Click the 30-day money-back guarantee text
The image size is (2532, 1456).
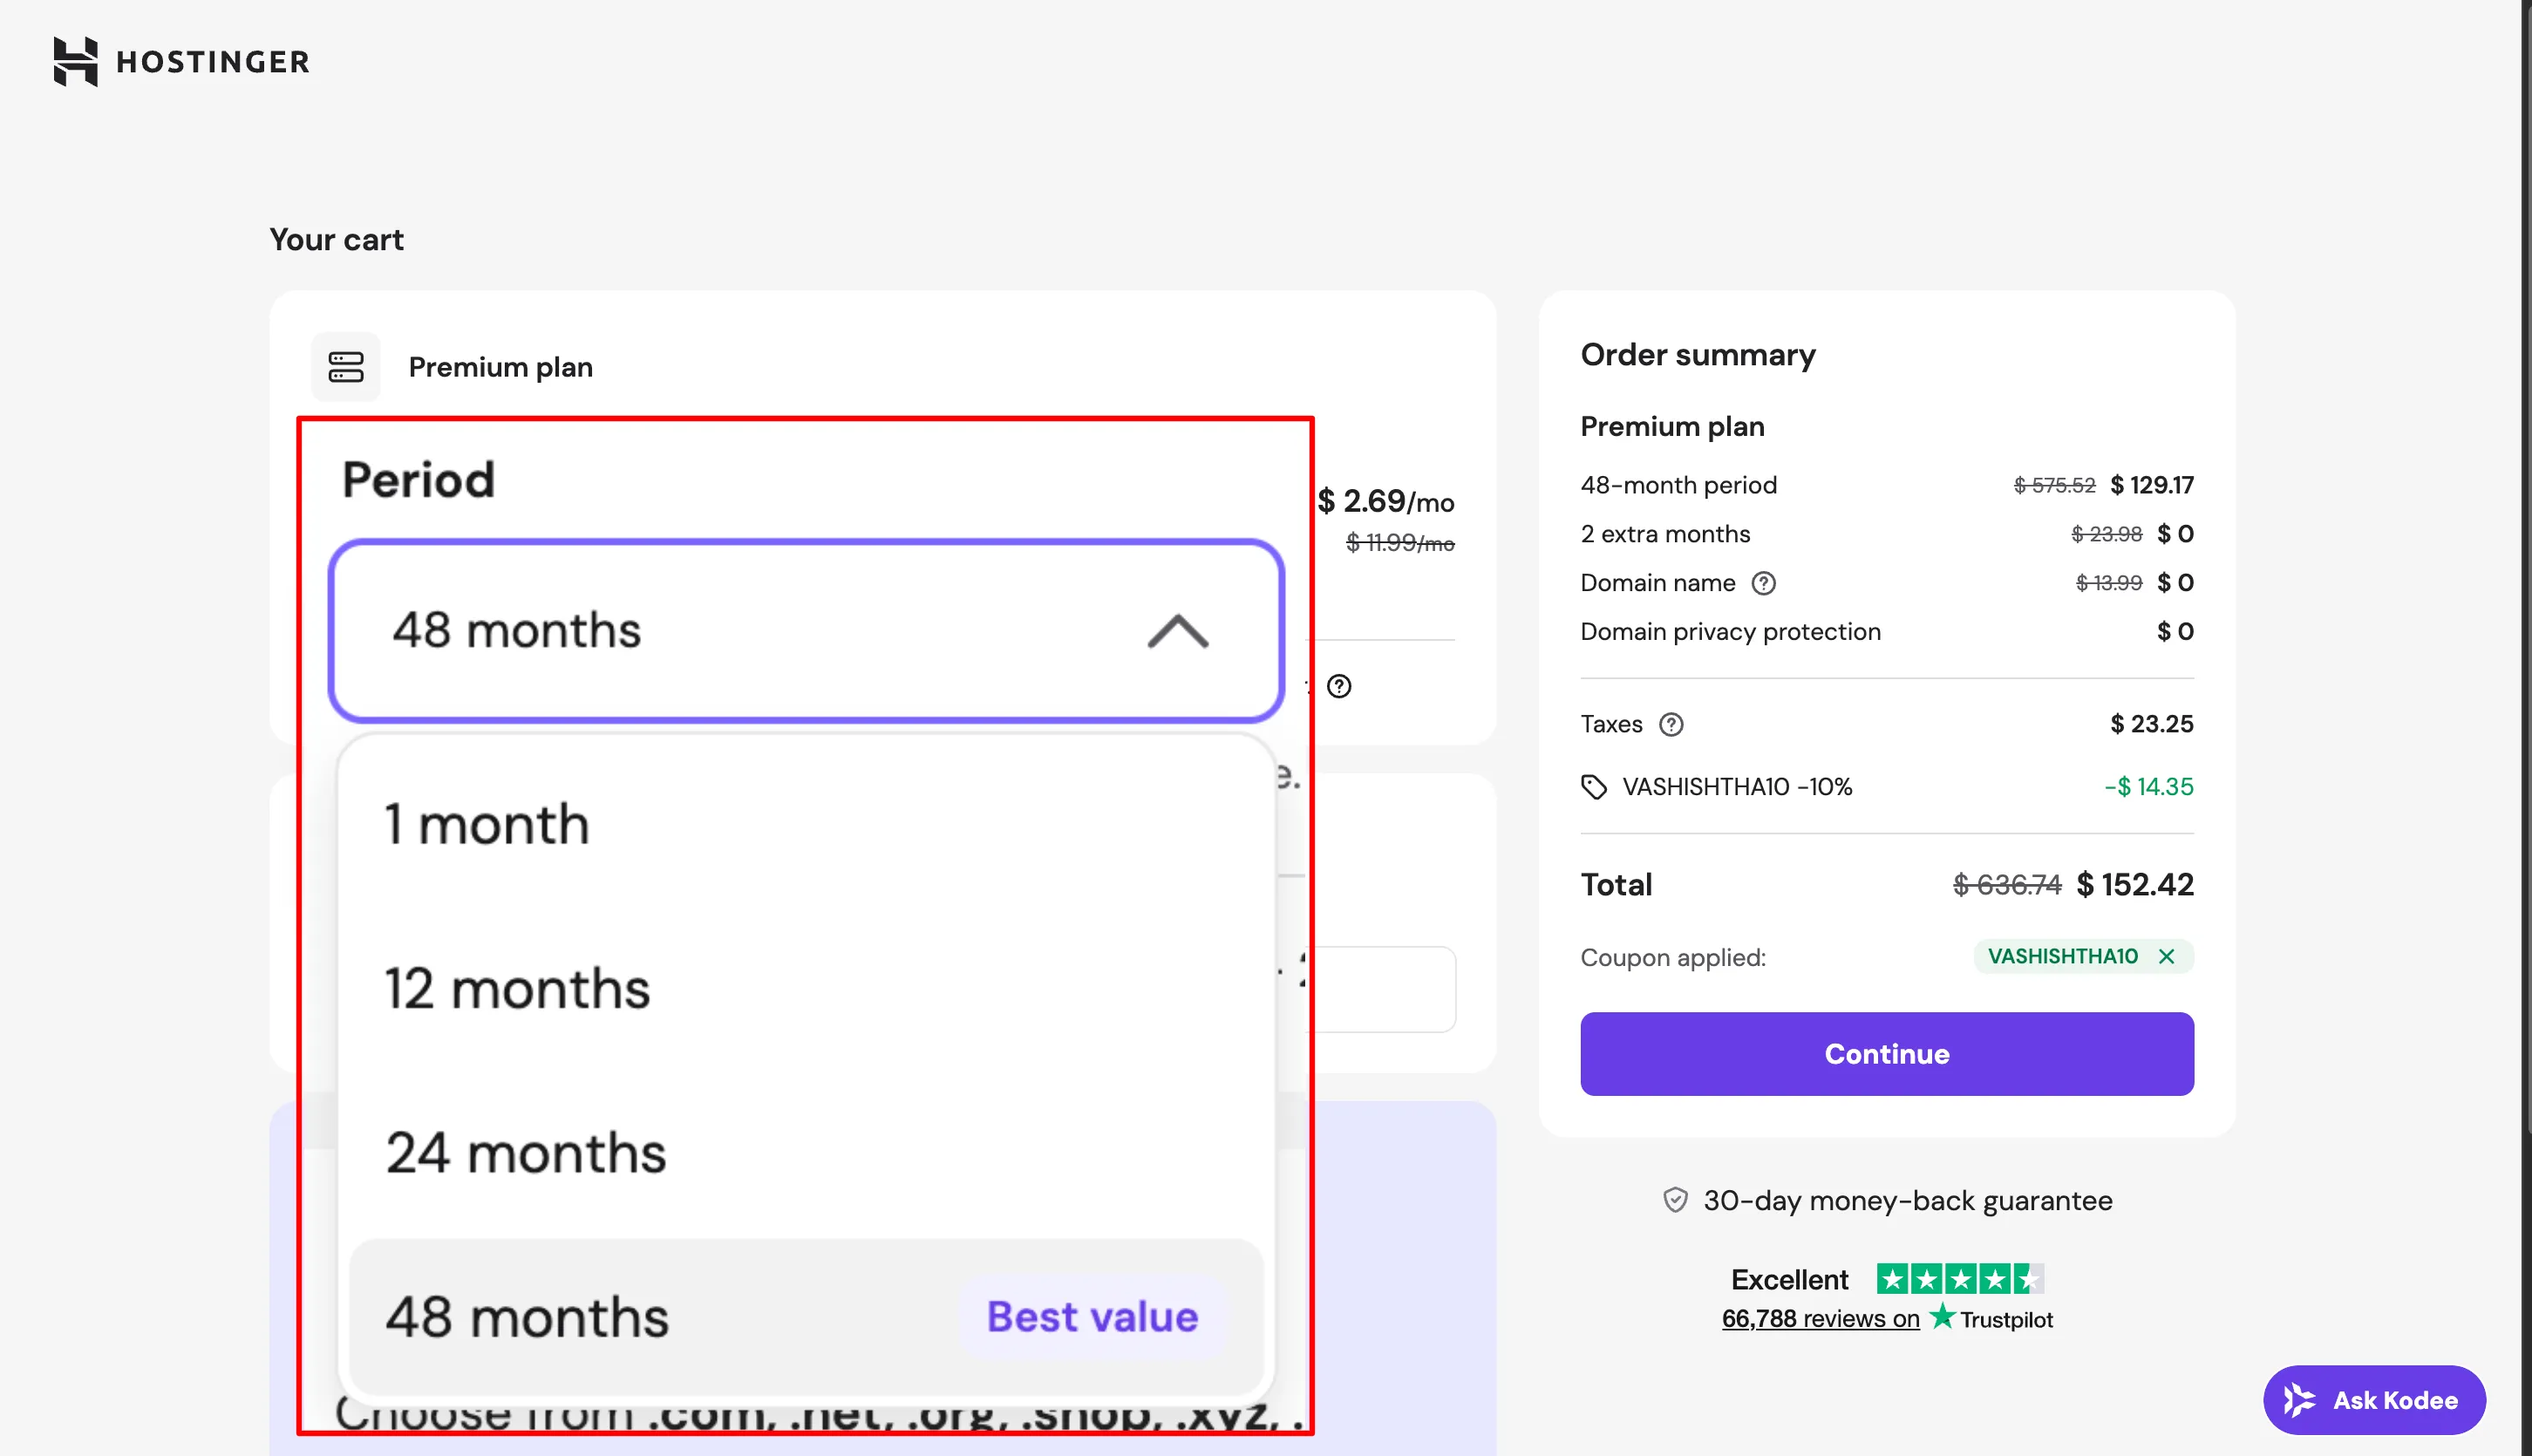click(1908, 1200)
